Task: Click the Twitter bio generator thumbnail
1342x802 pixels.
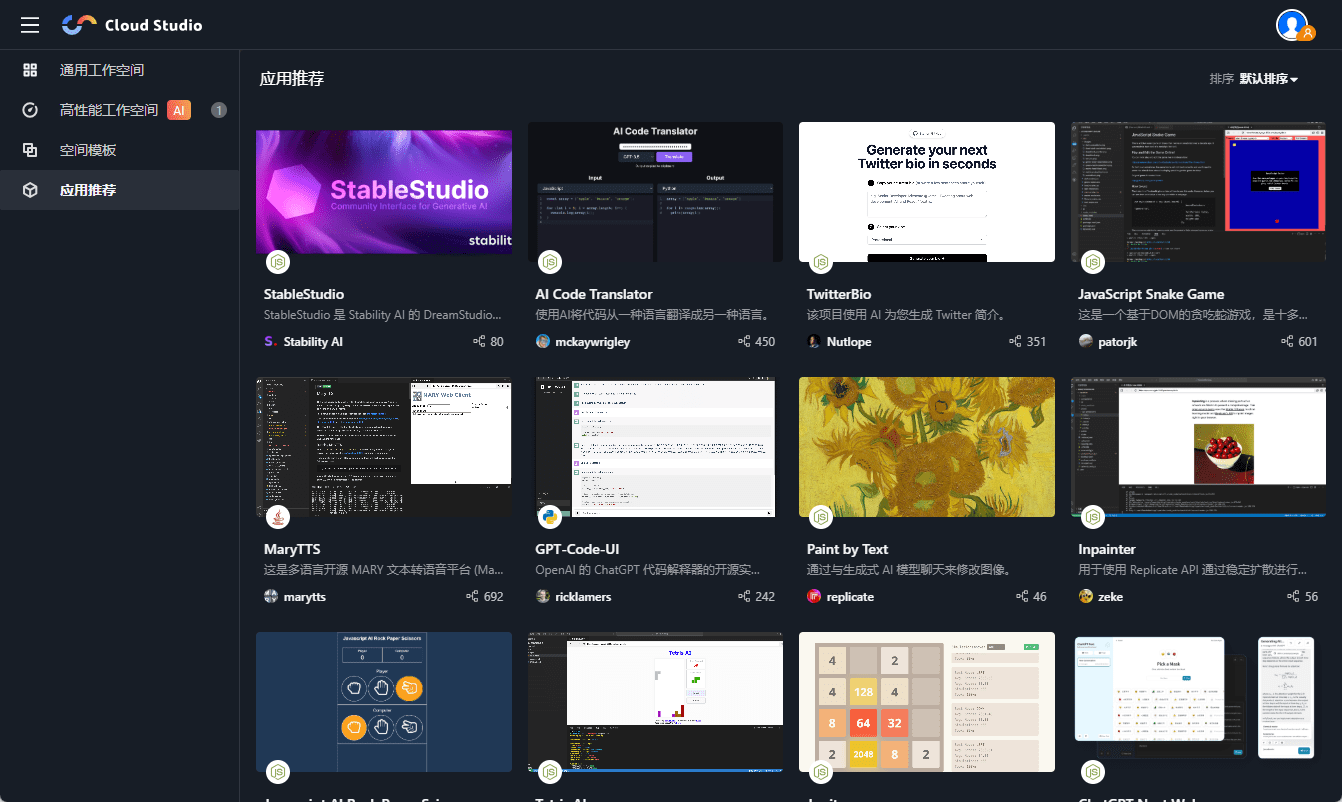Action: coord(927,192)
